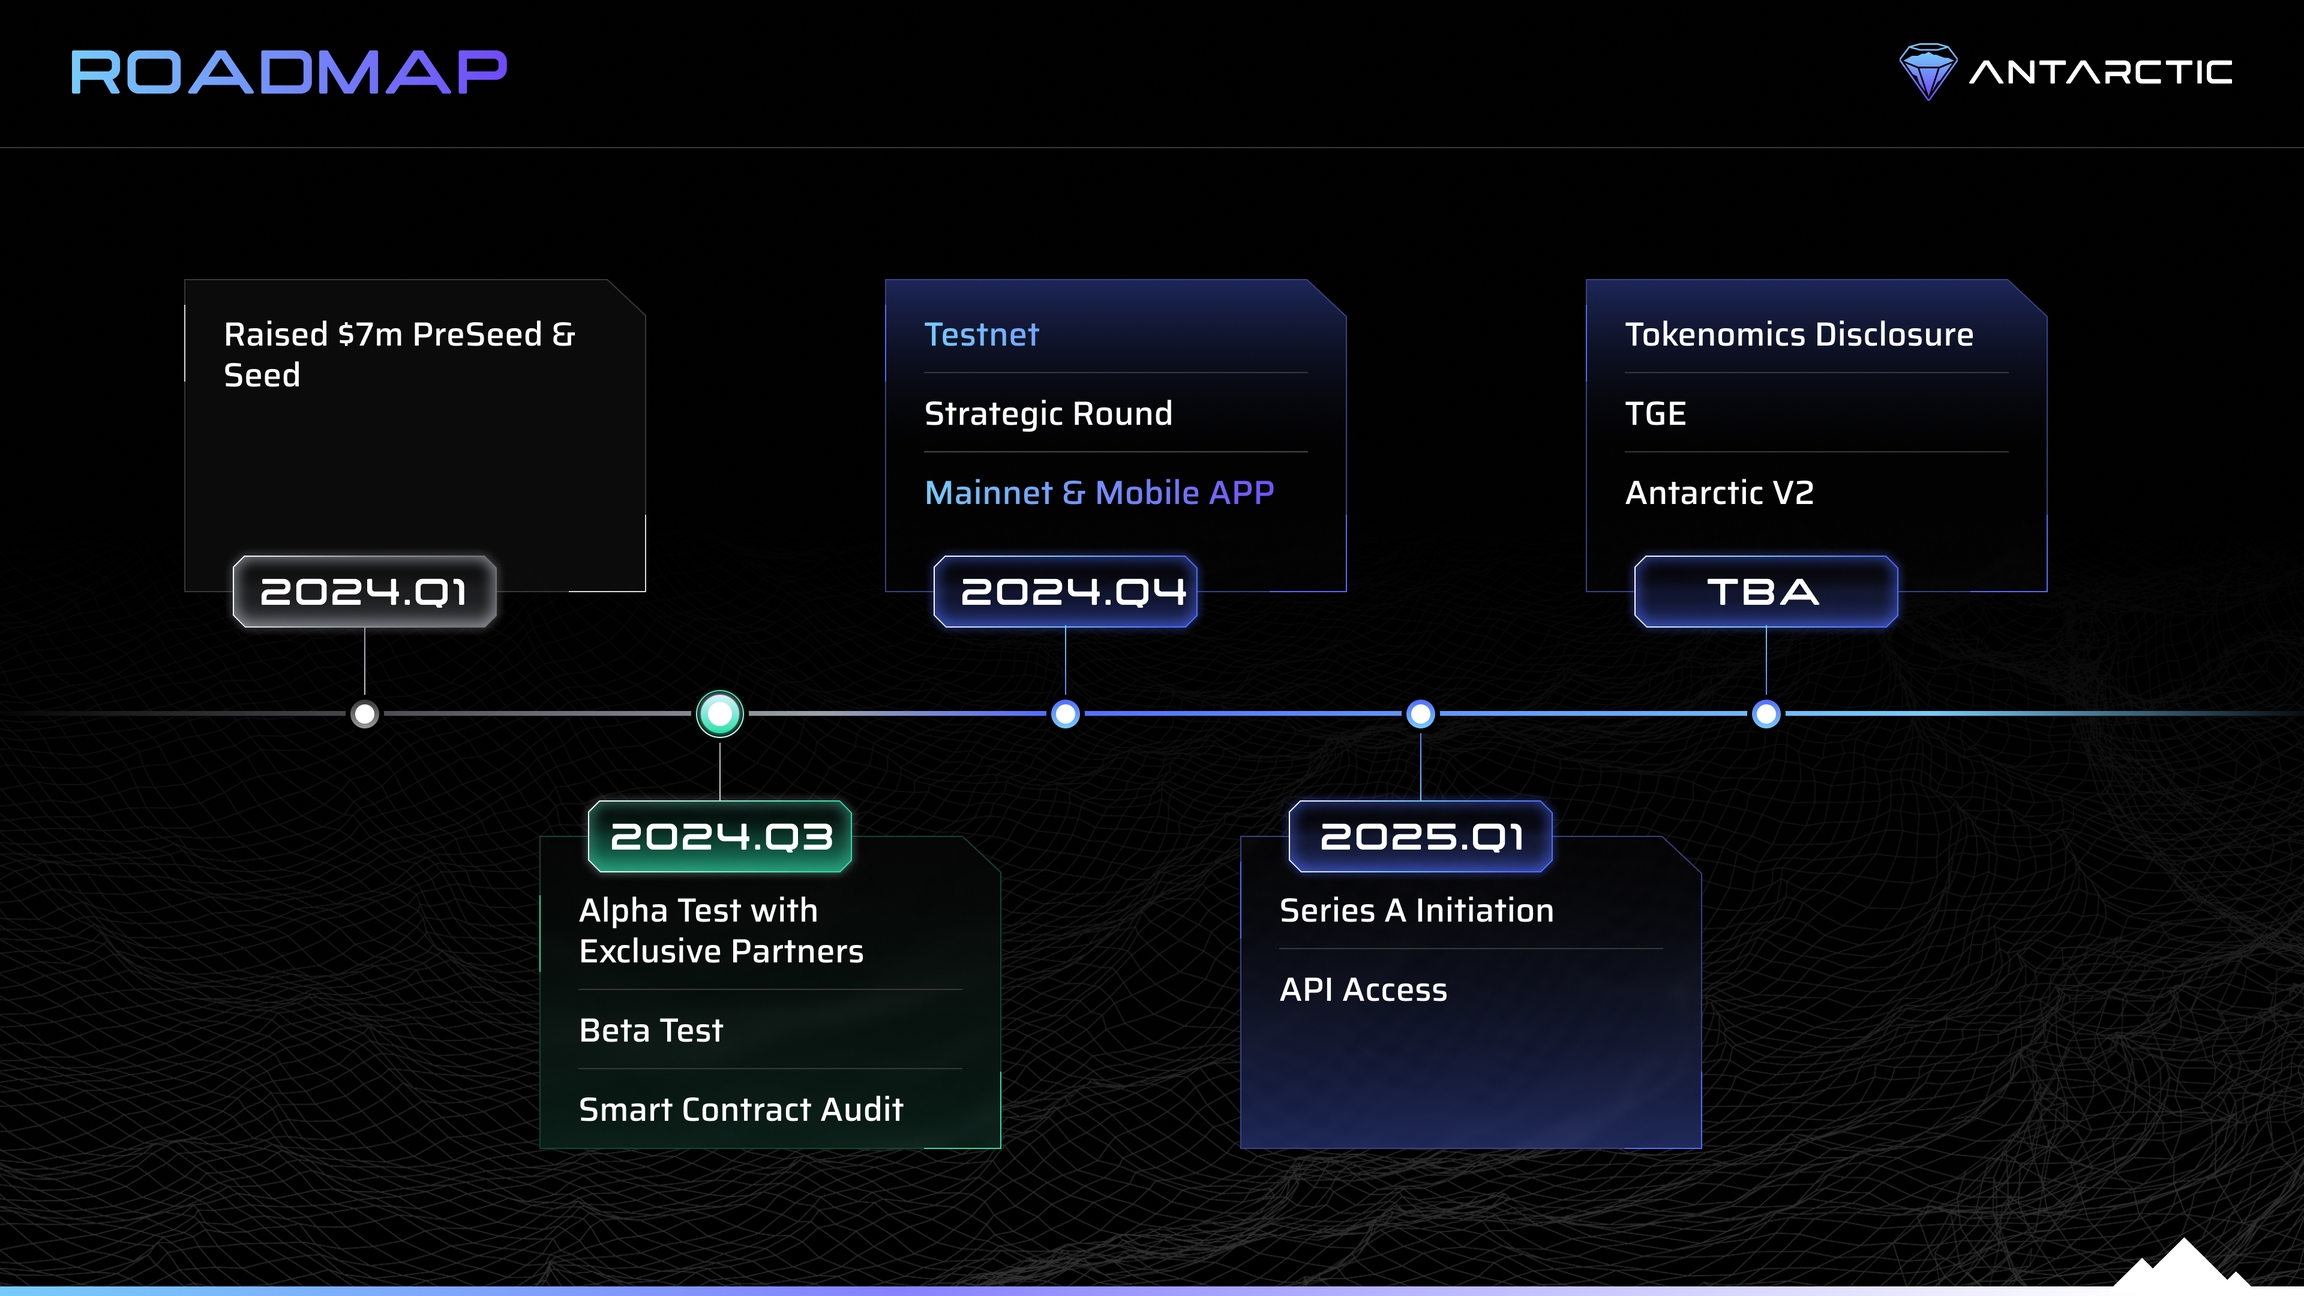This screenshot has width=2304, height=1296.
Task: Click the Testnet link text
Action: 981,334
